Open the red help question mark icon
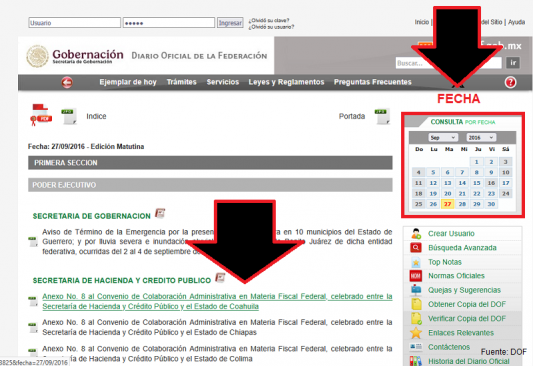Screen dimensions: 533x366 click(510, 82)
